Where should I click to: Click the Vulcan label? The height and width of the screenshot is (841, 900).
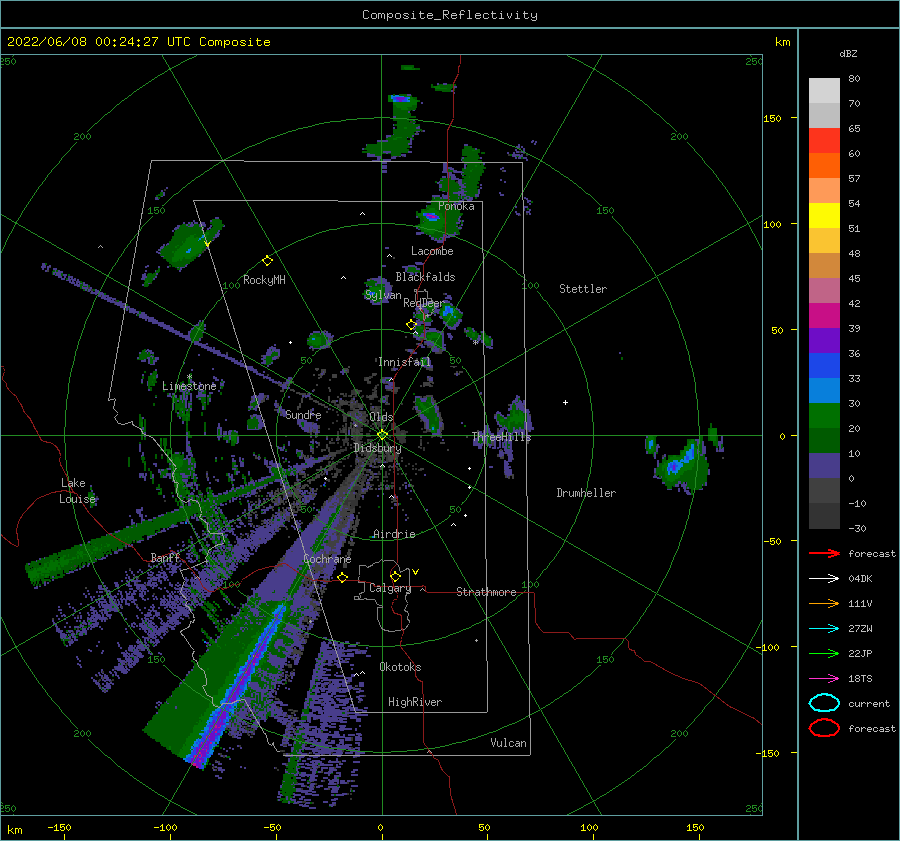click(508, 743)
